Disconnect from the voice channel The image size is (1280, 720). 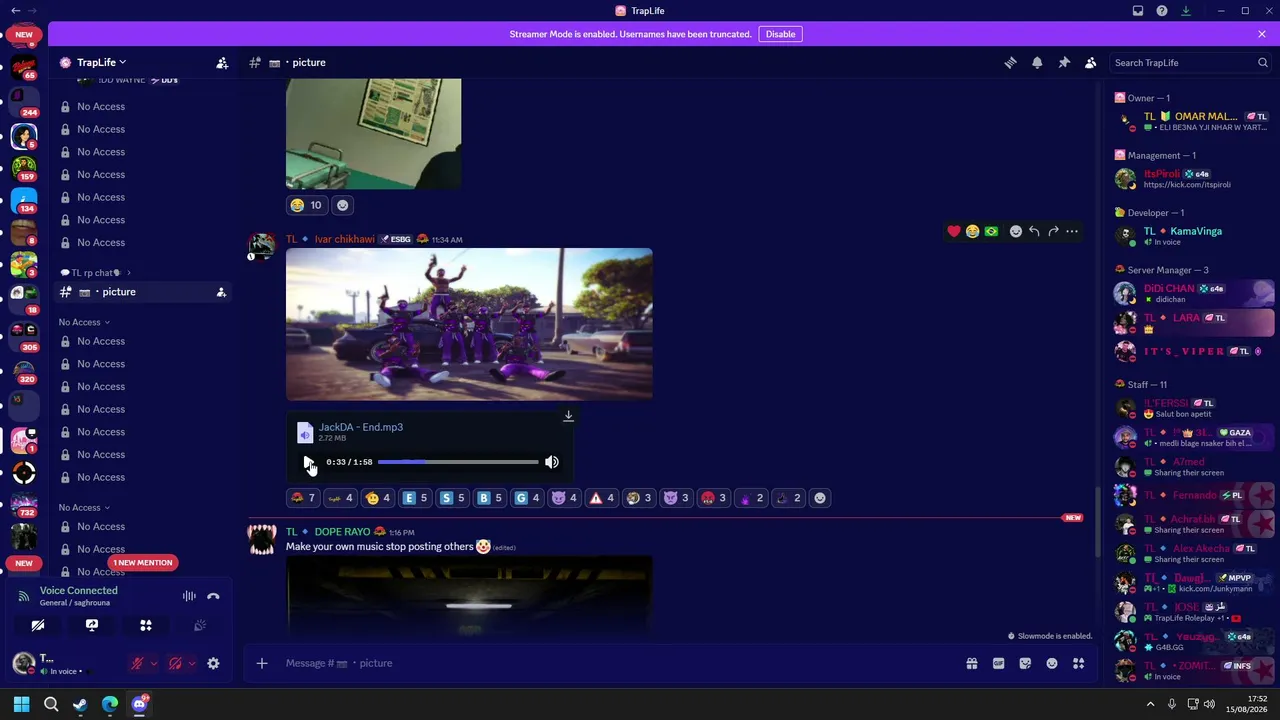pyautogui.click(x=213, y=596)
